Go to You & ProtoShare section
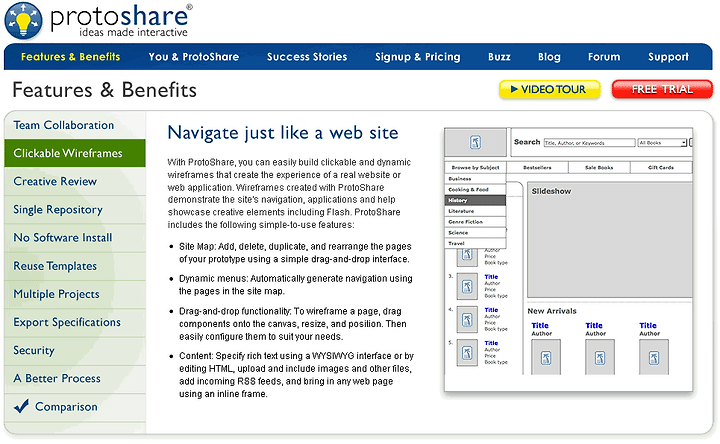Viewport: 720px width, 444px height. click(x=193, y=57)
